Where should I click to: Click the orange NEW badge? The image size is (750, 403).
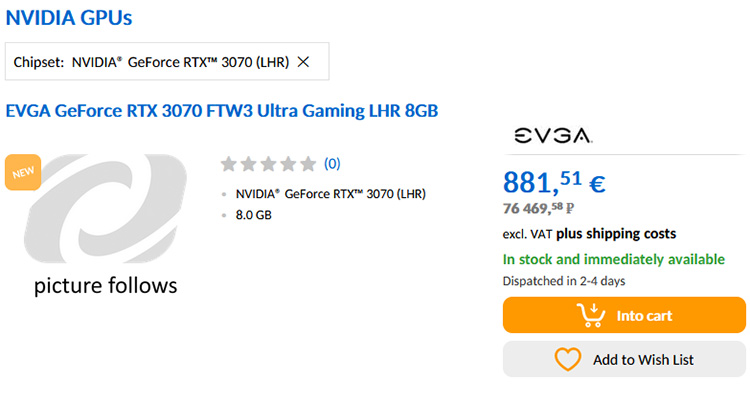coord(22,172)
